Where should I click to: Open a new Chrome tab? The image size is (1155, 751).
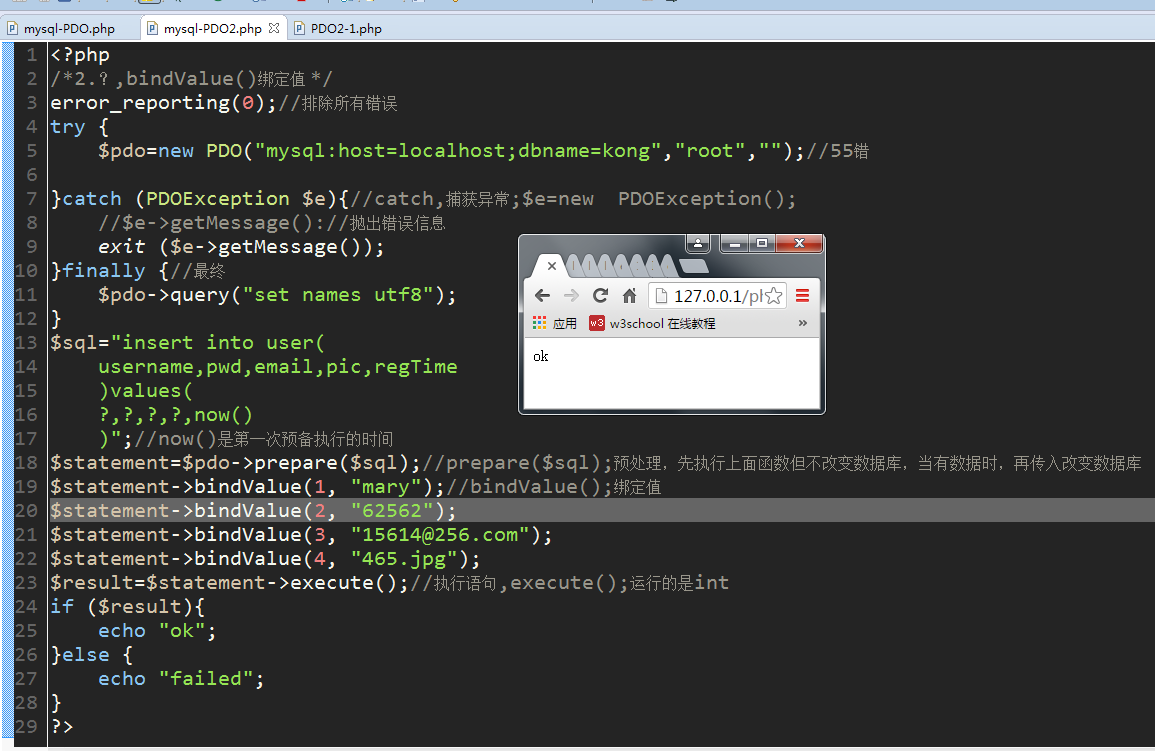click(693, 266)
